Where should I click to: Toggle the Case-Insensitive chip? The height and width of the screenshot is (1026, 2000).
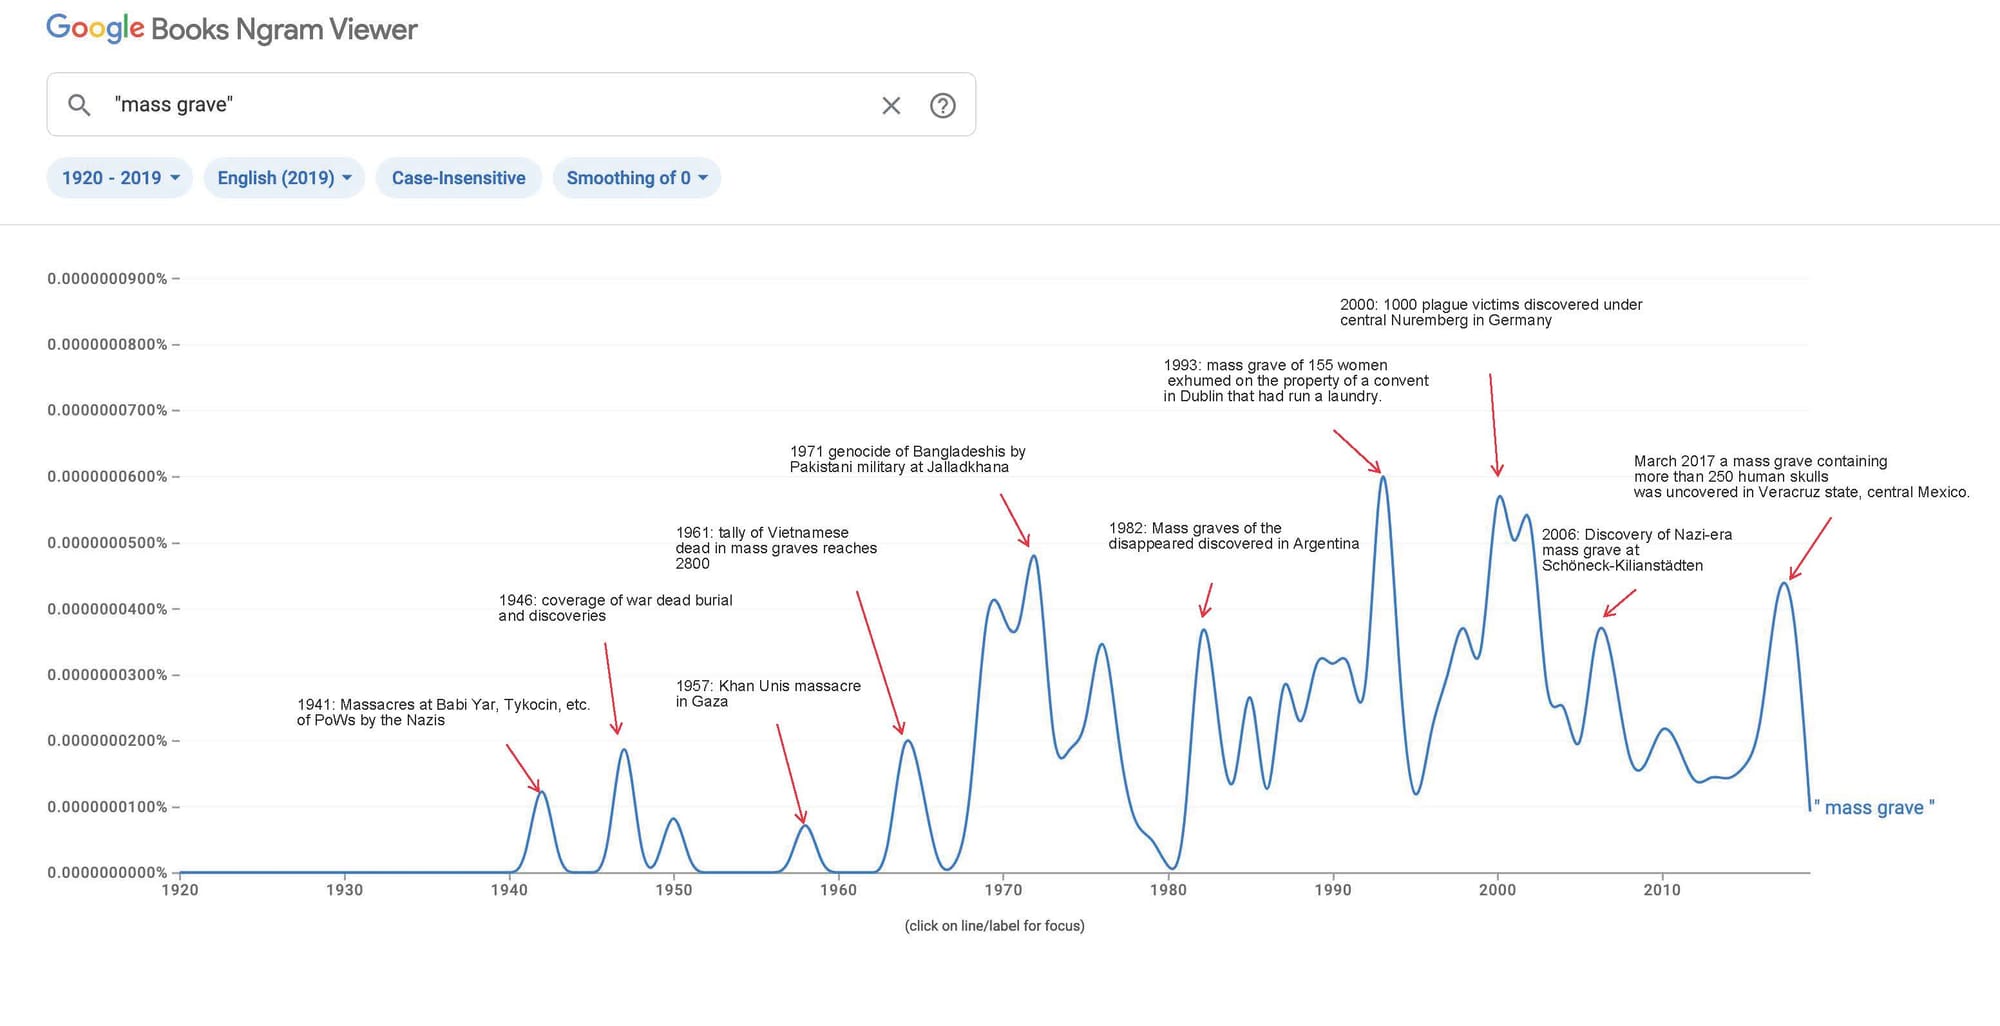point(459,178)
